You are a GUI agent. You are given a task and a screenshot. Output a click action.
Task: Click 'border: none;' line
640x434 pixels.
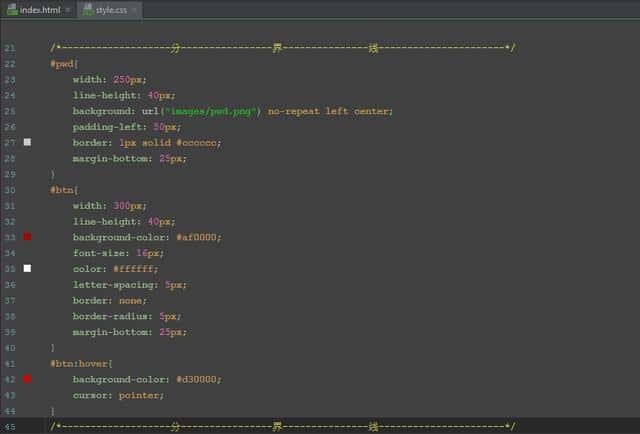(109, 300)
